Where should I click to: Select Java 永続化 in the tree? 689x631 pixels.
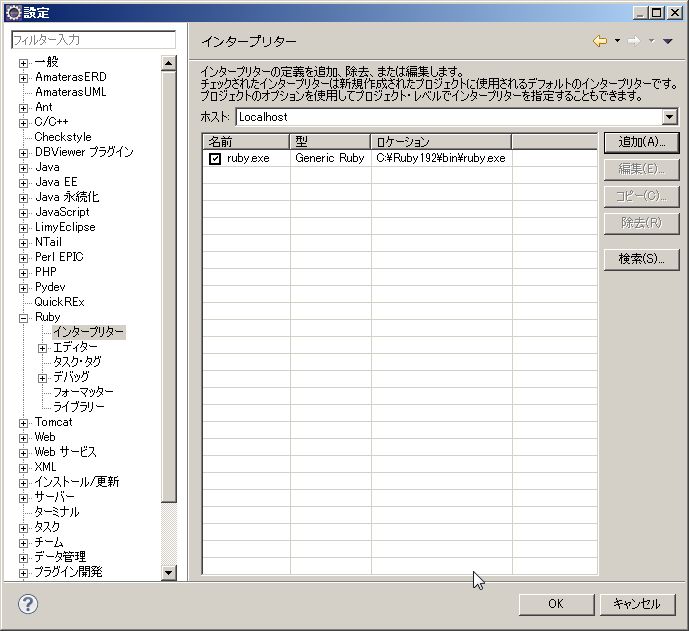pos(67,197)
